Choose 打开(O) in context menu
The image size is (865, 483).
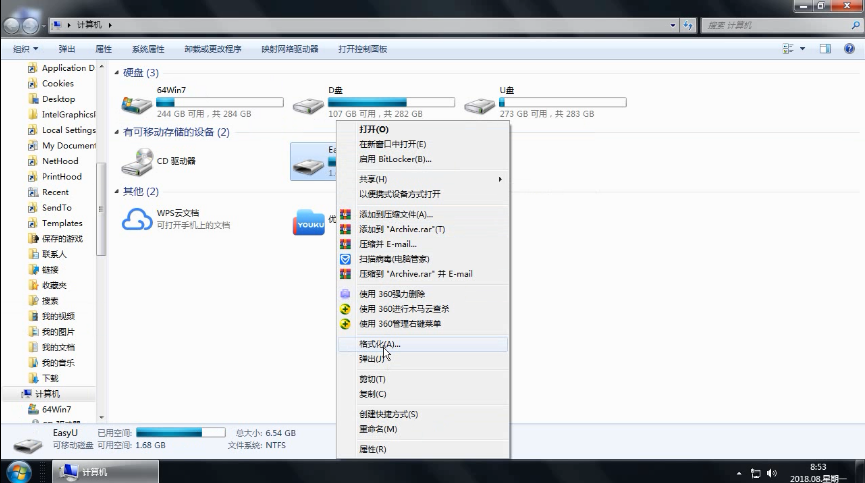(x=423, y=130)
